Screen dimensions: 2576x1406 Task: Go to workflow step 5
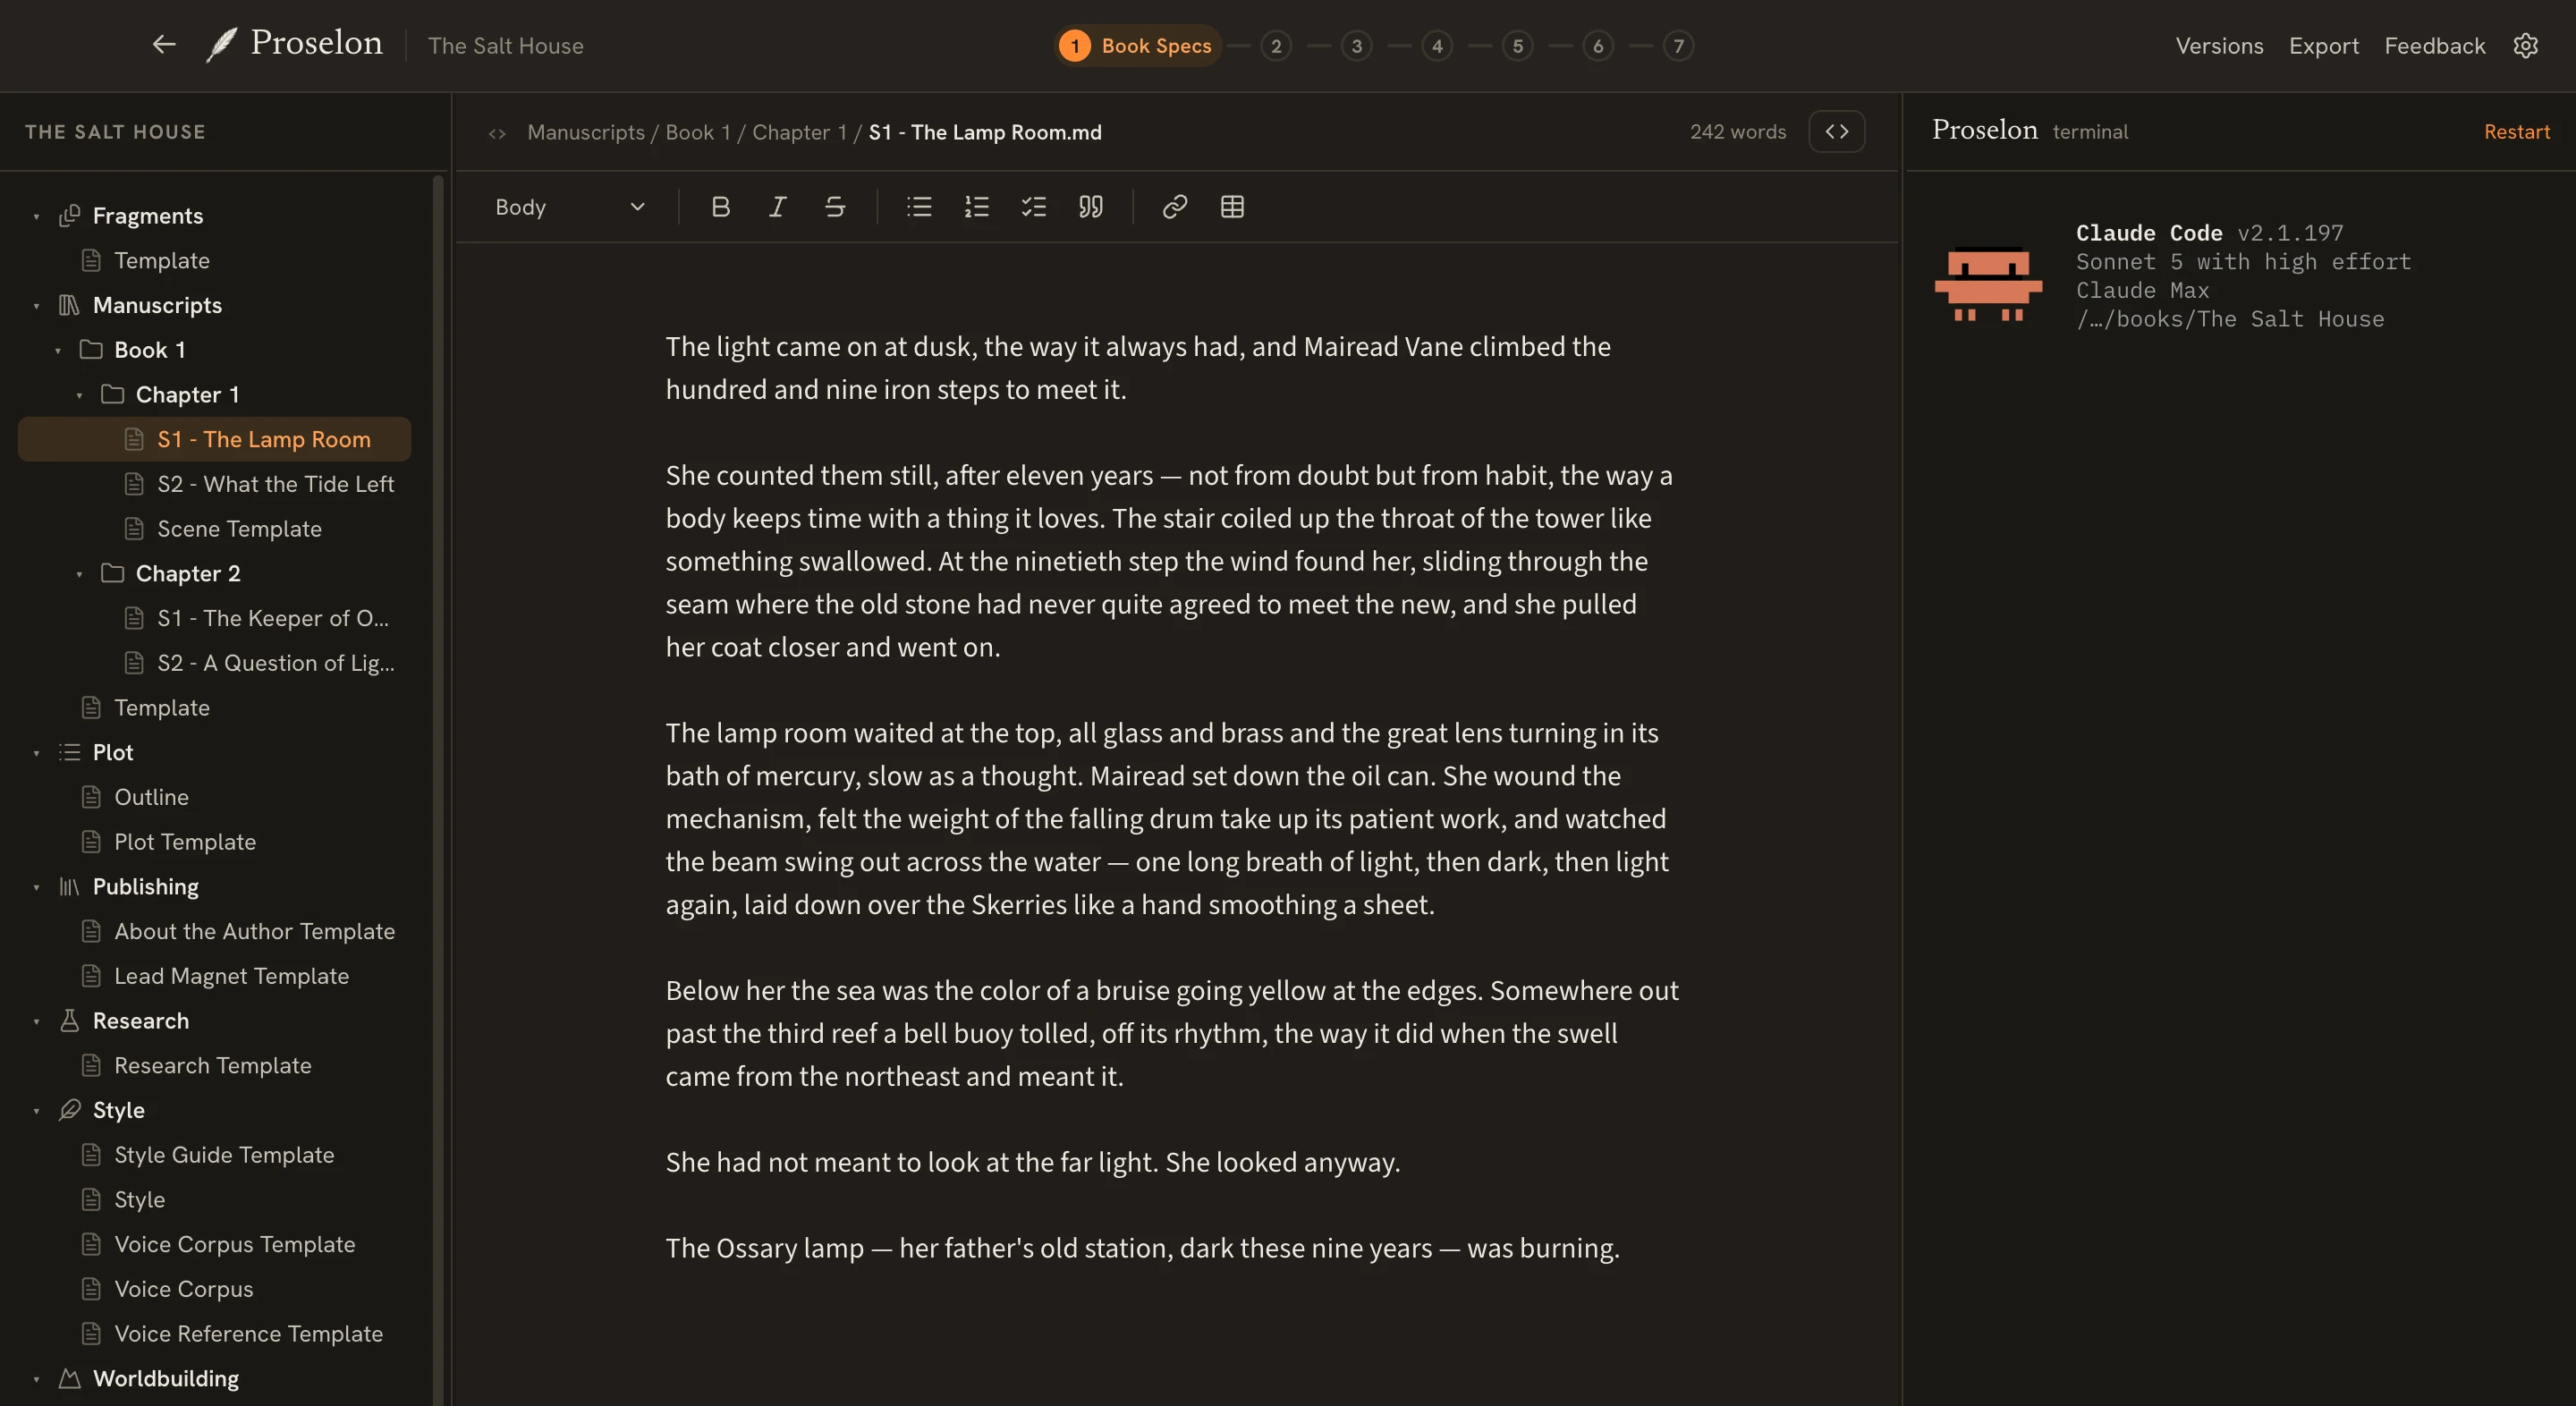[1518, 46]
